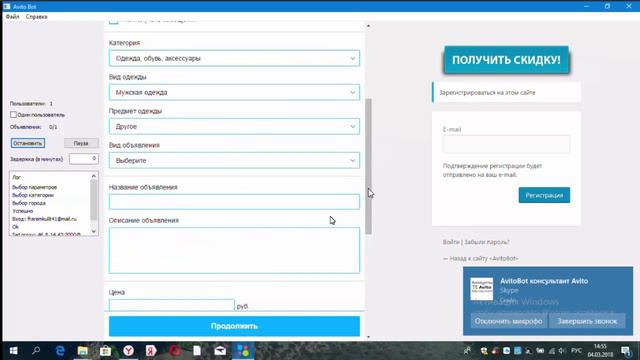
Task: Launch Opera browser from taskbar
Action: pyautogui.click(x=175, y=351)
